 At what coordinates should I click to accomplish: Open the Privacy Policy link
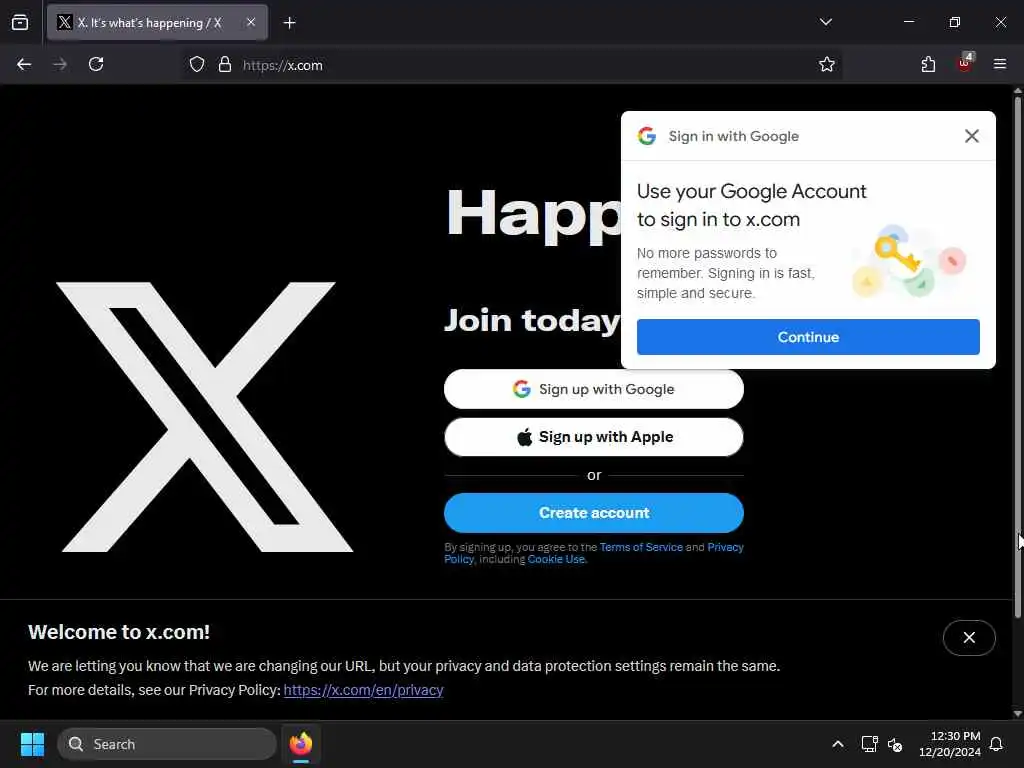pos(726,547)
